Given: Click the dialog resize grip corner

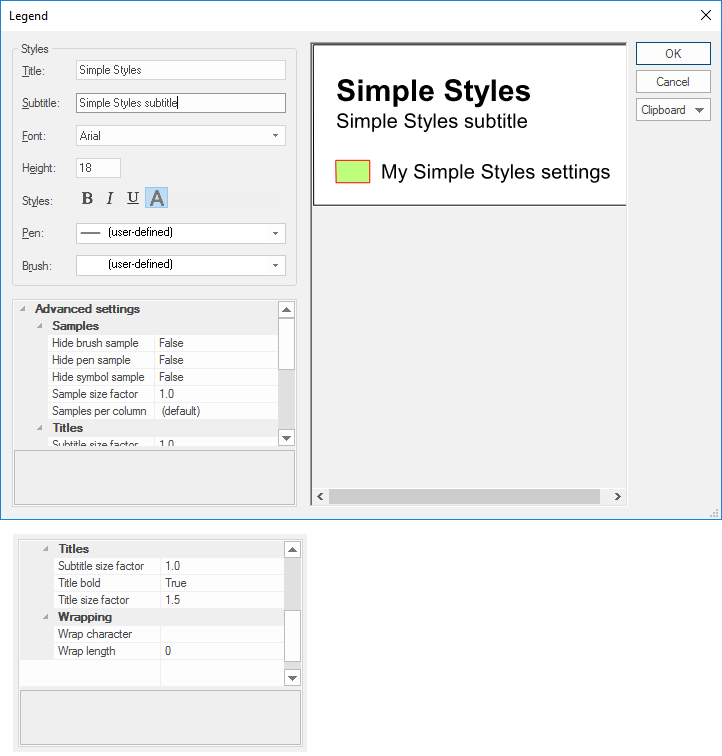Looking at the screenshot, I should (x=714, y=513).
